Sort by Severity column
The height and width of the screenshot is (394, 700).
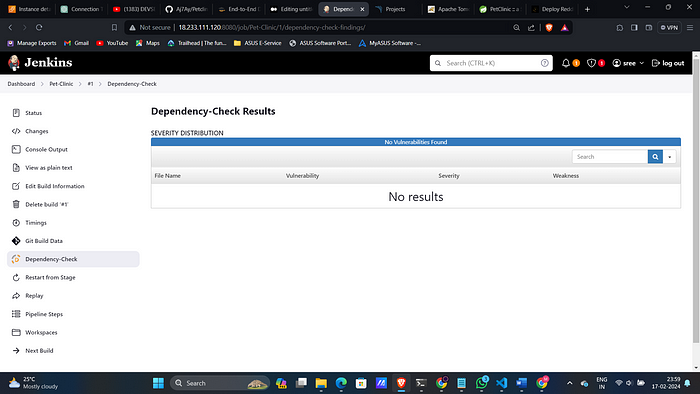point(449,176)
